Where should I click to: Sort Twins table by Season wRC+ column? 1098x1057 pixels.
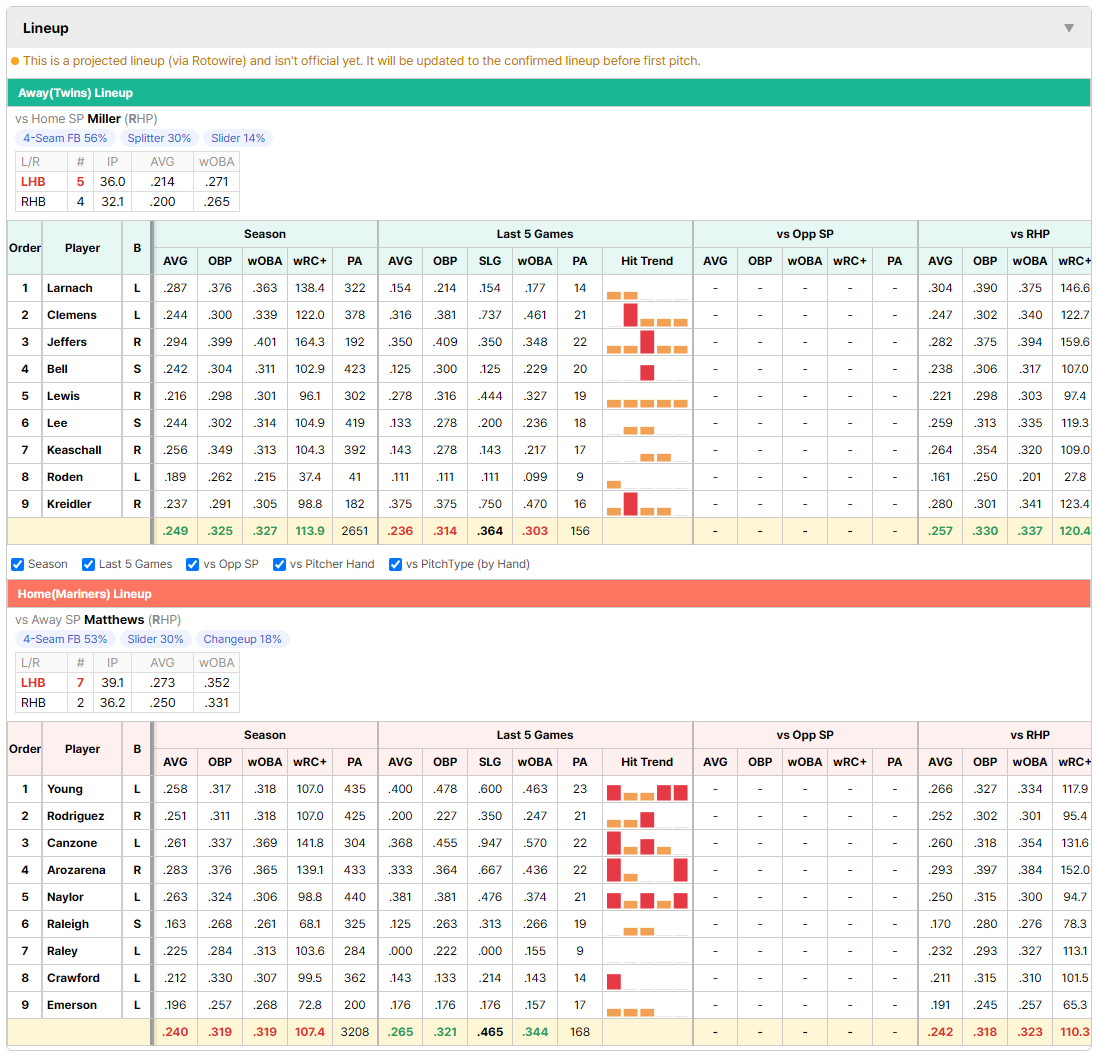[x=310, y=261]
